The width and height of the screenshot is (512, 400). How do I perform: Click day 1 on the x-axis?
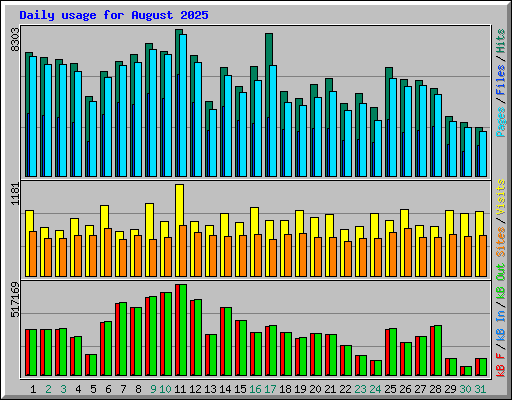click(x=33, y=389)
